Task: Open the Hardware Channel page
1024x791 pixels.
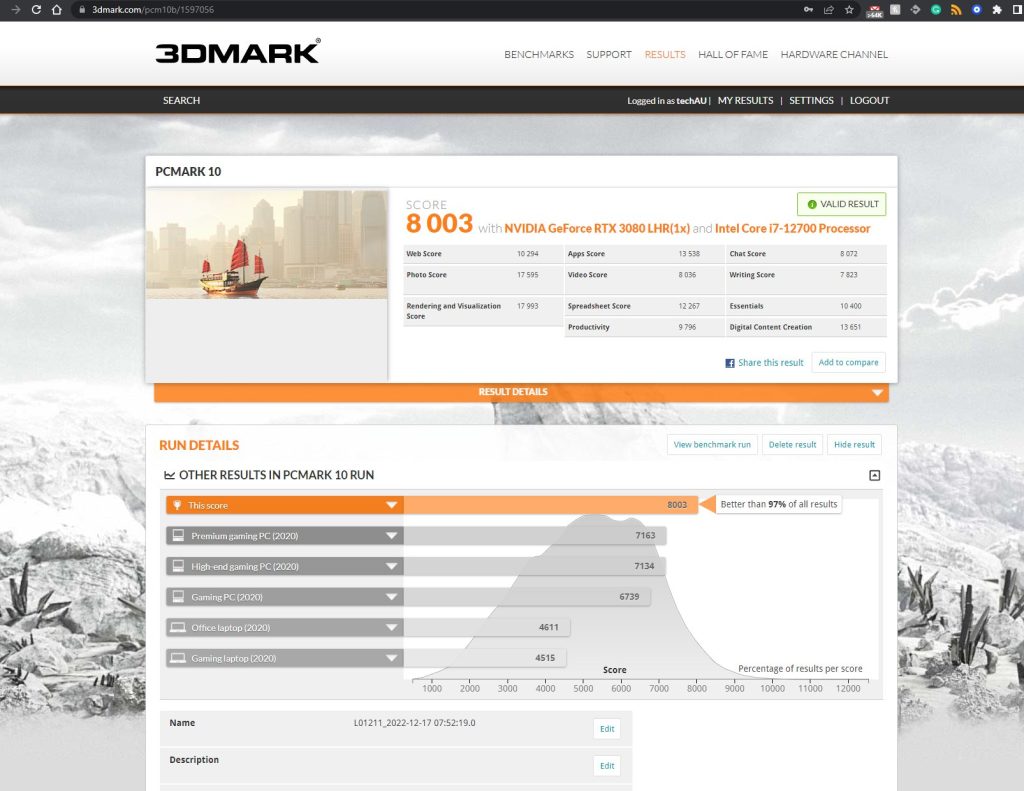Action: (x=834, y=54)
